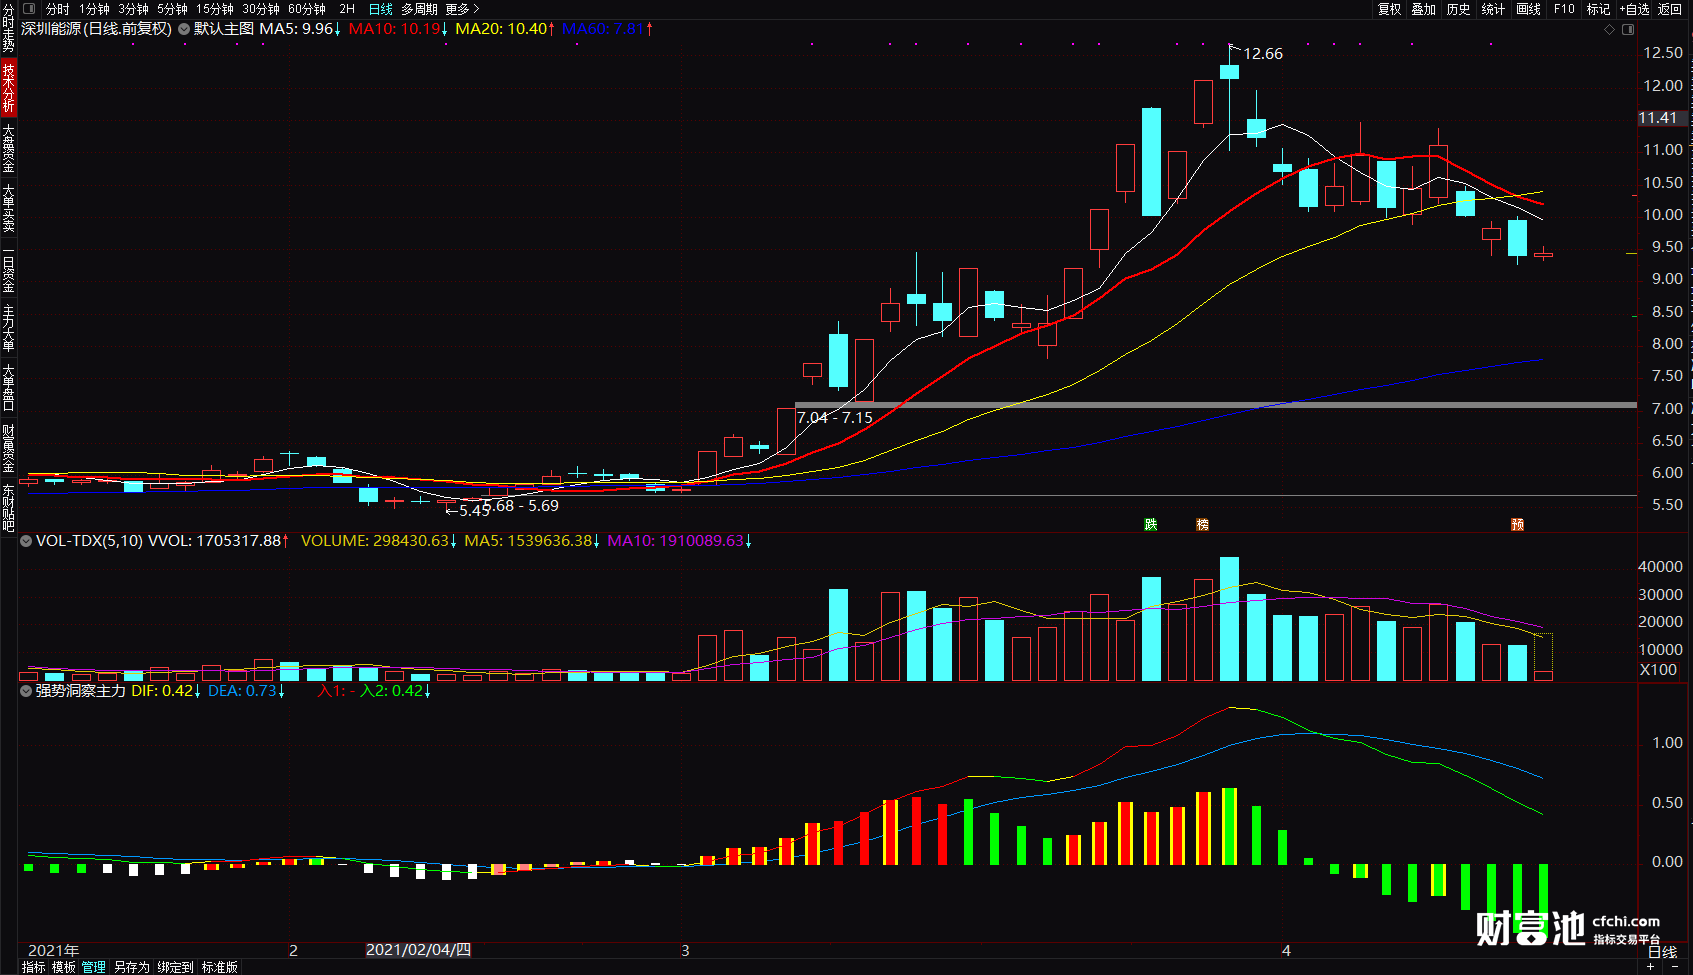1693x975 pixels.
Task: Open the 一日资金 sidebar tab
Action: (x=8, y=270)
